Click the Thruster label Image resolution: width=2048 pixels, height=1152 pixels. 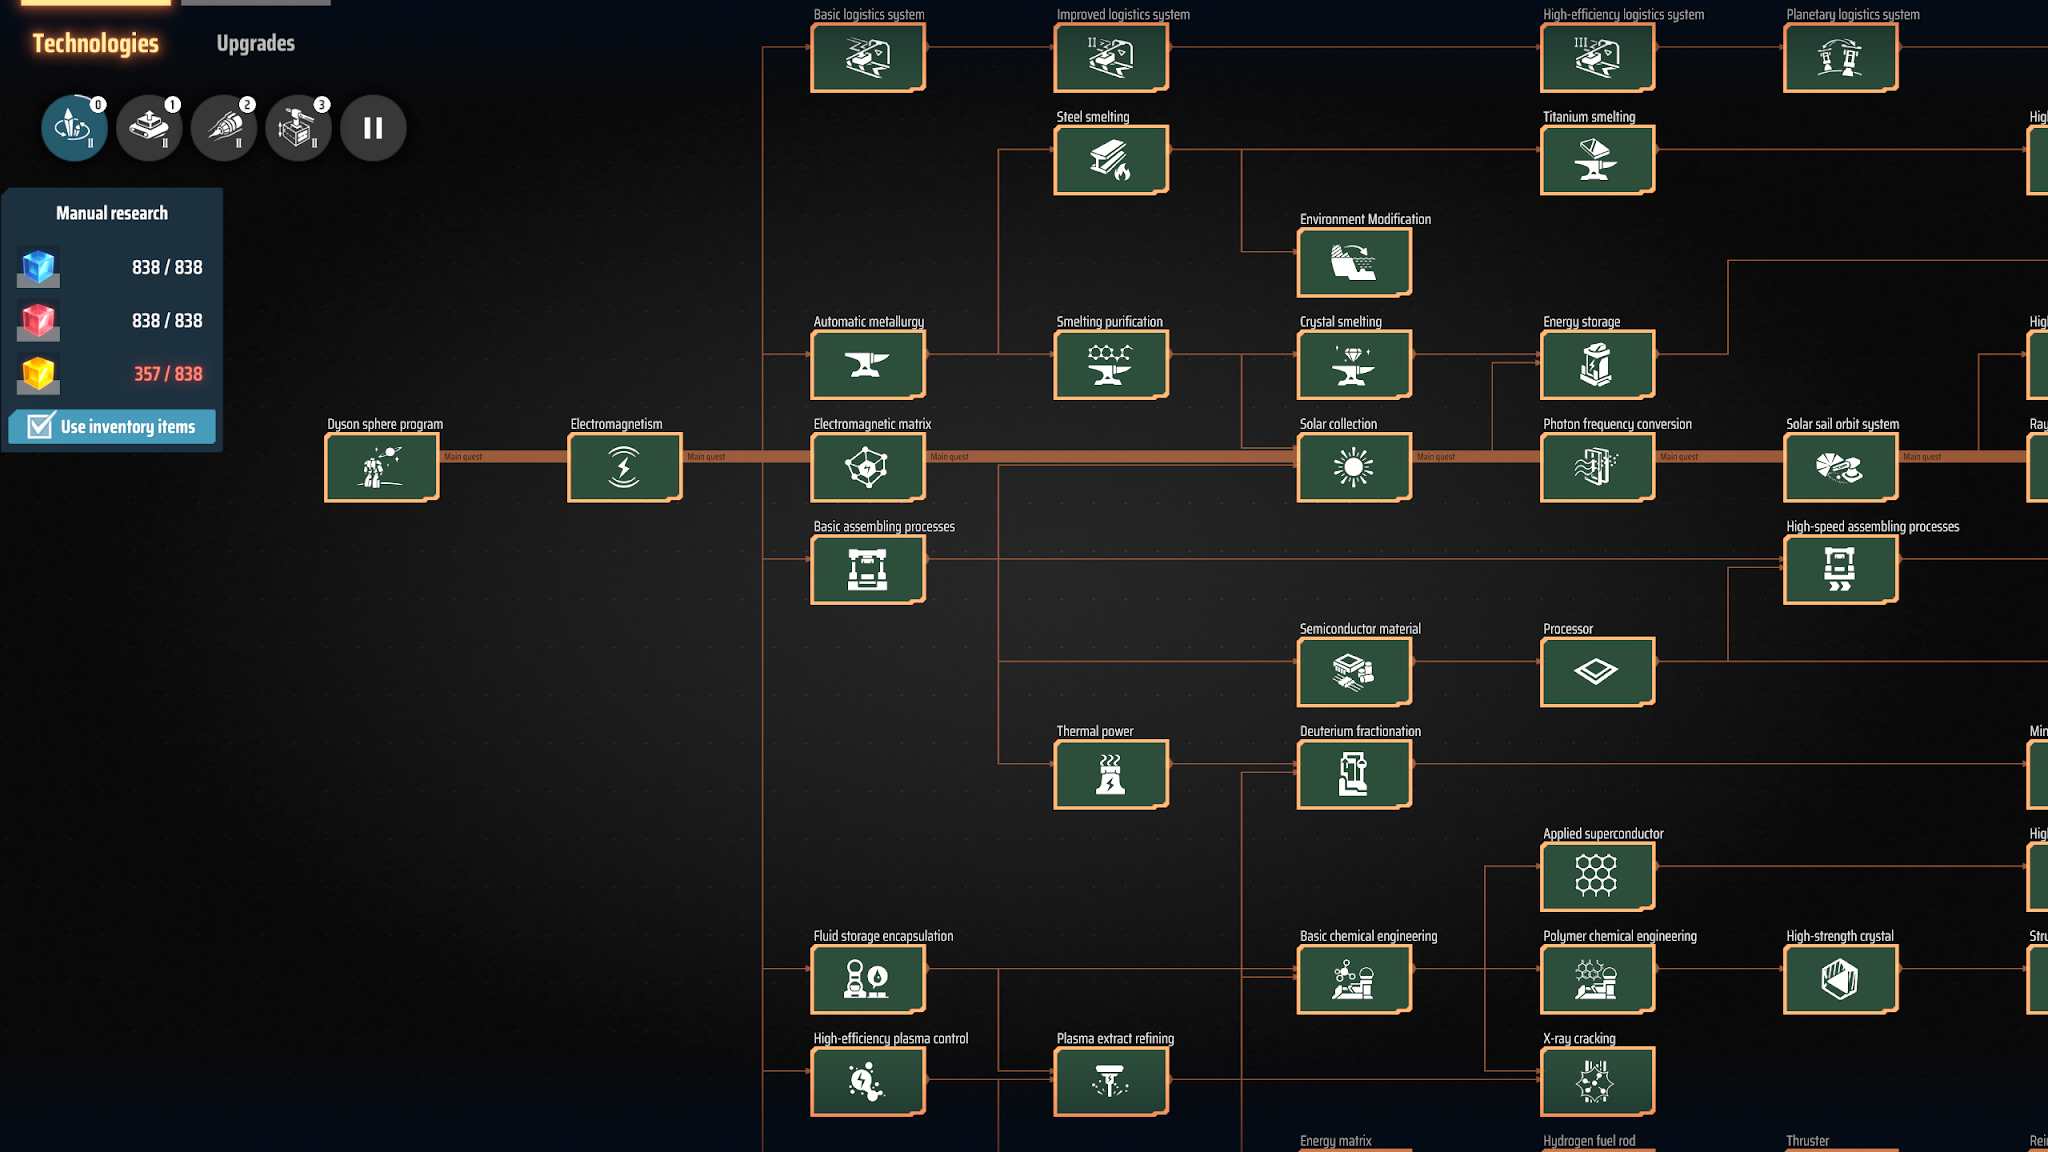[x=1807, y=1141]
